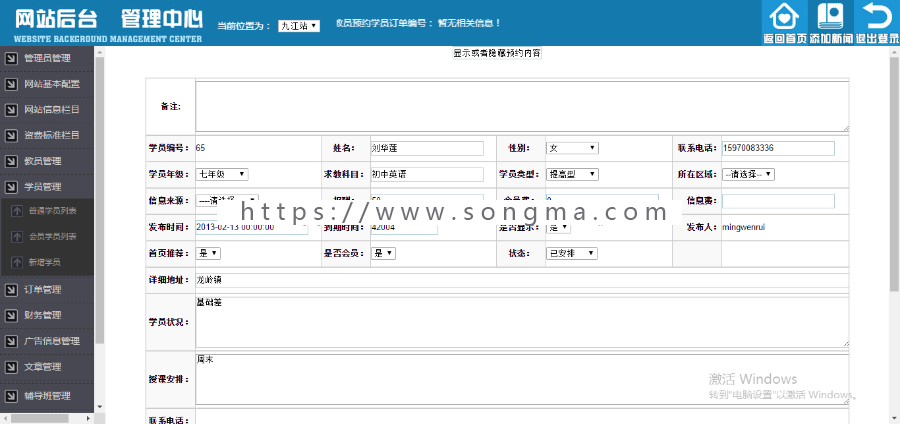900x424 pixels.
Task: Click the main page vertical scrollbar
Action: (x=895, y=172)
